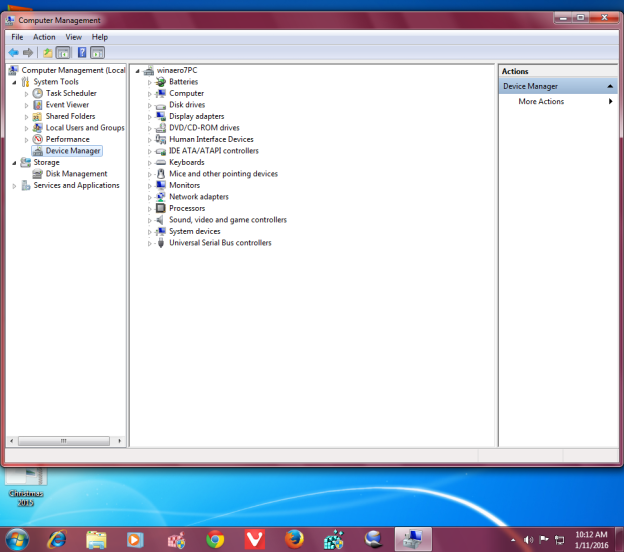Expand the Performance node

27,140
